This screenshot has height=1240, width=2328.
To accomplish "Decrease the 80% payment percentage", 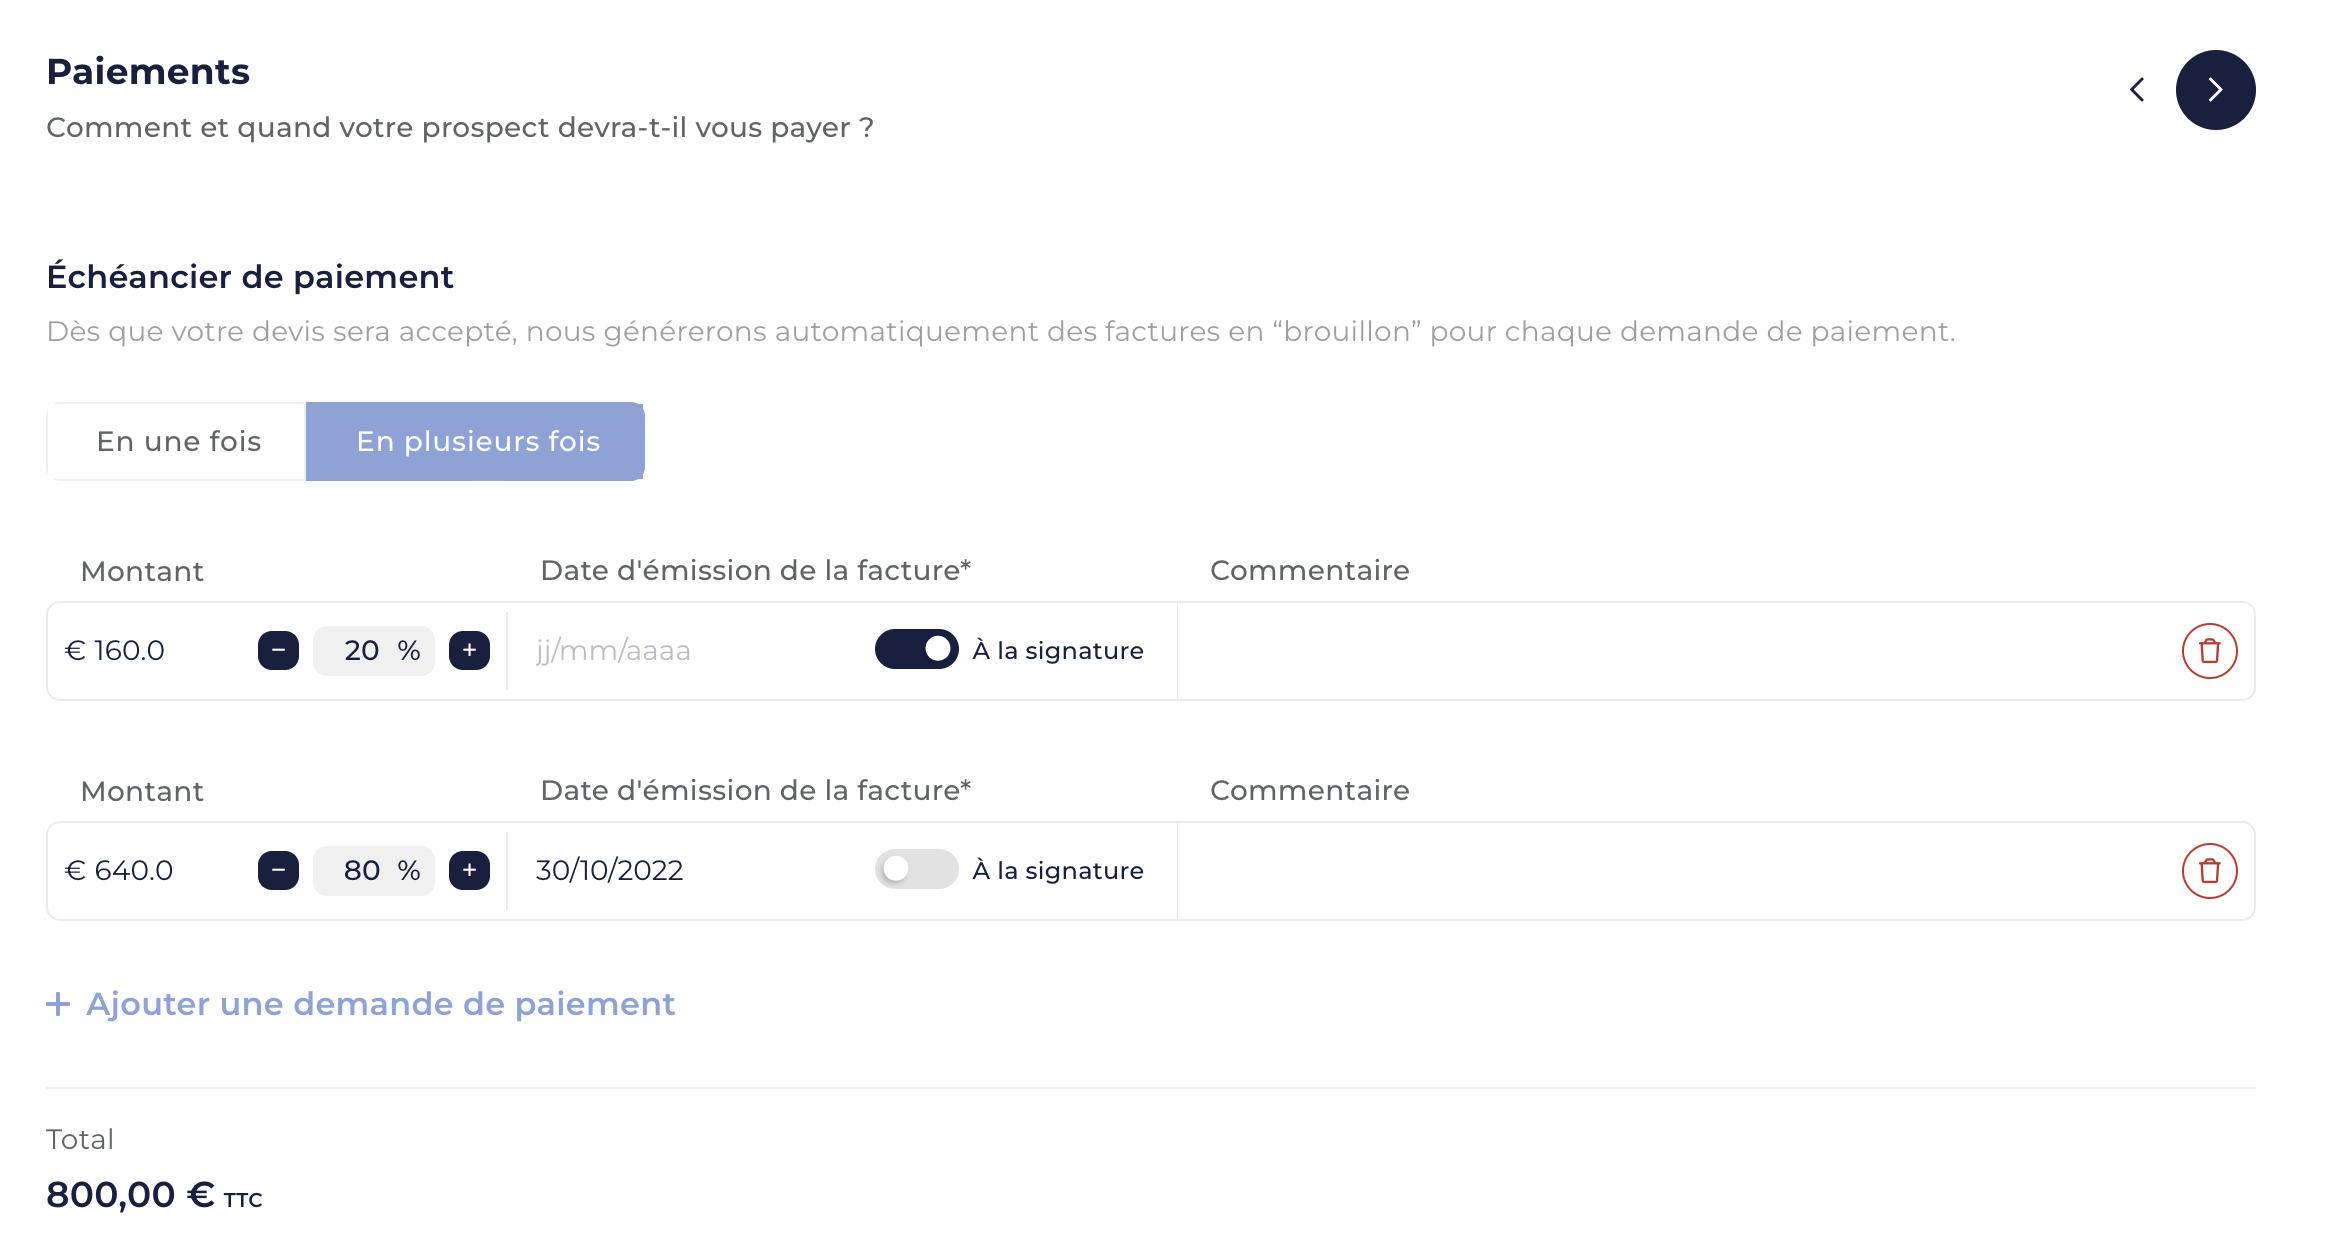I will click(x=278, y=871).
